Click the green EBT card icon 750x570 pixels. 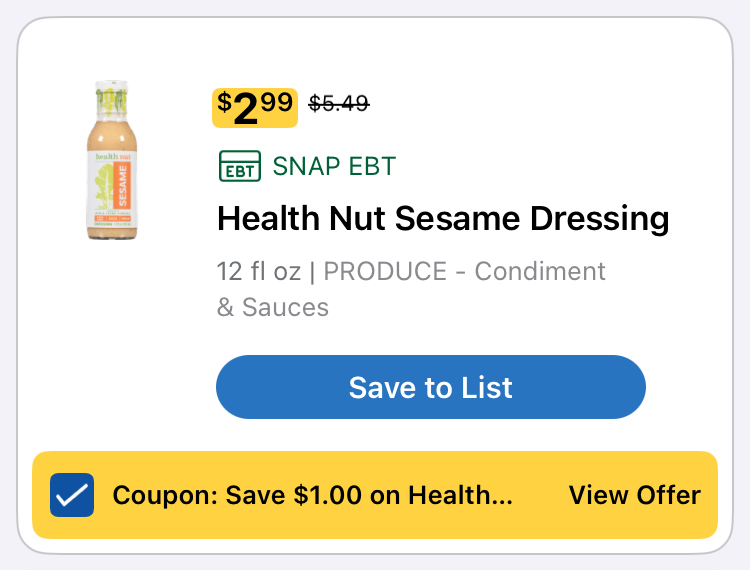click(x=239, y=166)
